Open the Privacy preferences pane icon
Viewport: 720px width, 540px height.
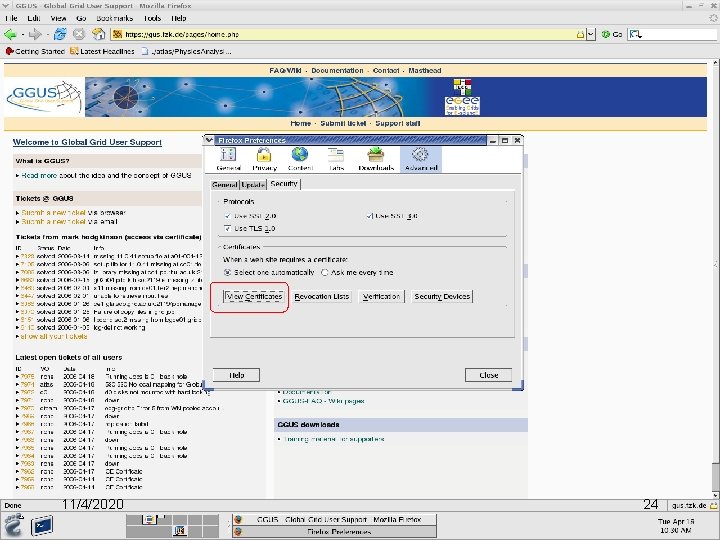(x=264, y=159)
